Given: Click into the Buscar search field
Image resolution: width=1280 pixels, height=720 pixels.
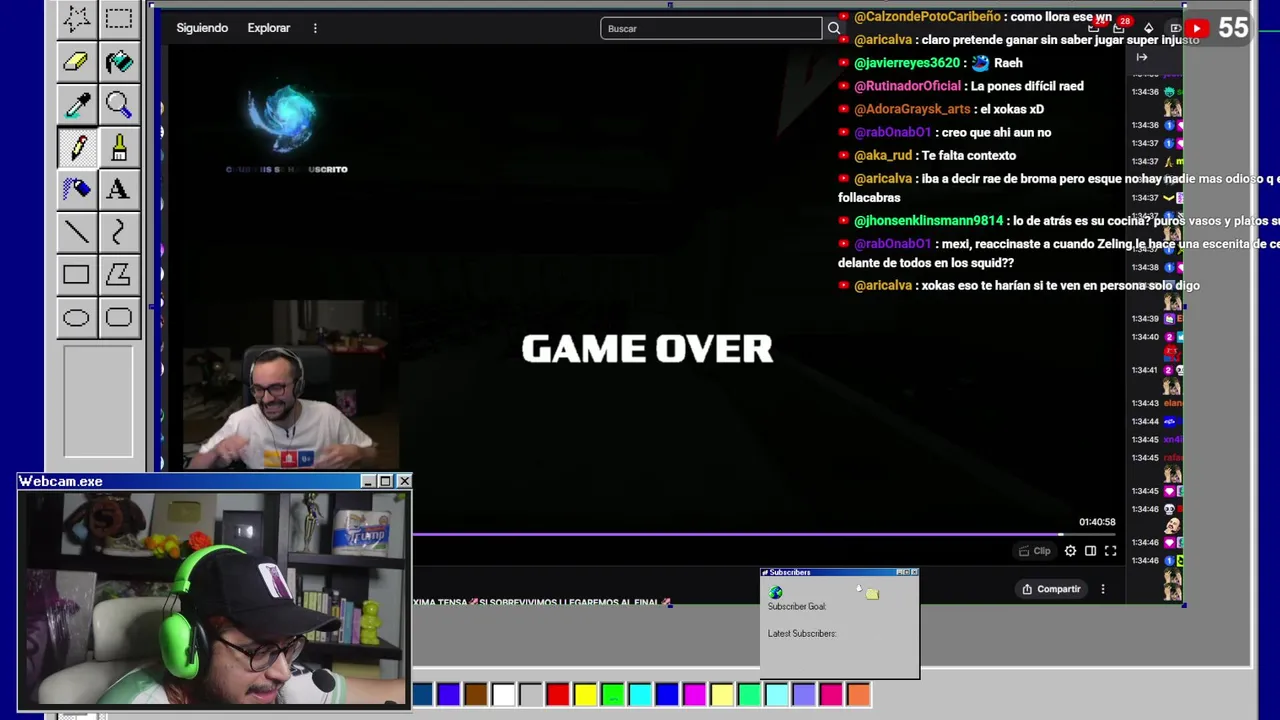Looking at the screenshot, I should tap(711, 28).
